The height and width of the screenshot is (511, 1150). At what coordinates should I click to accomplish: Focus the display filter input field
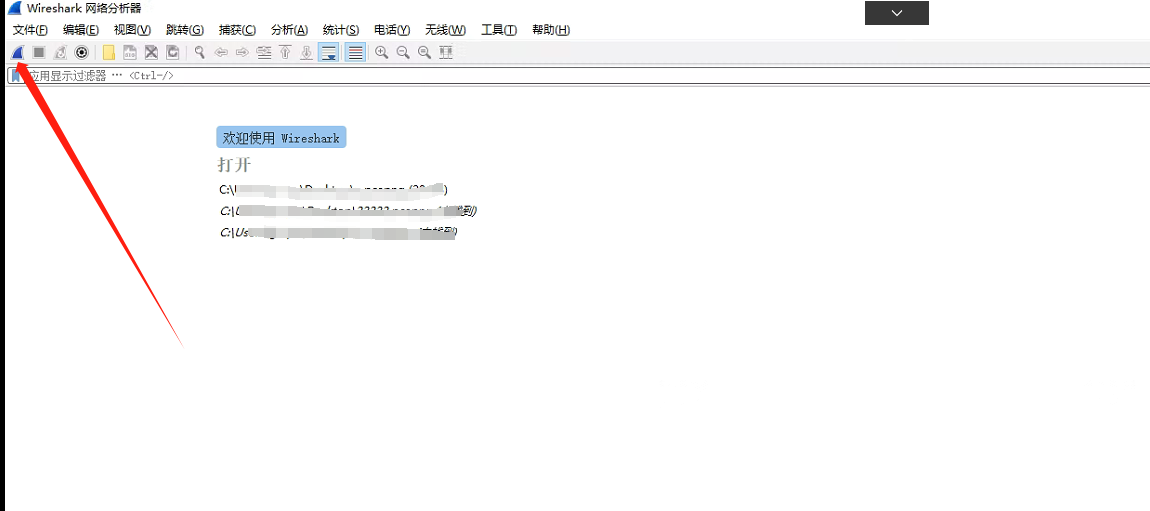click(x=587, y=76)
